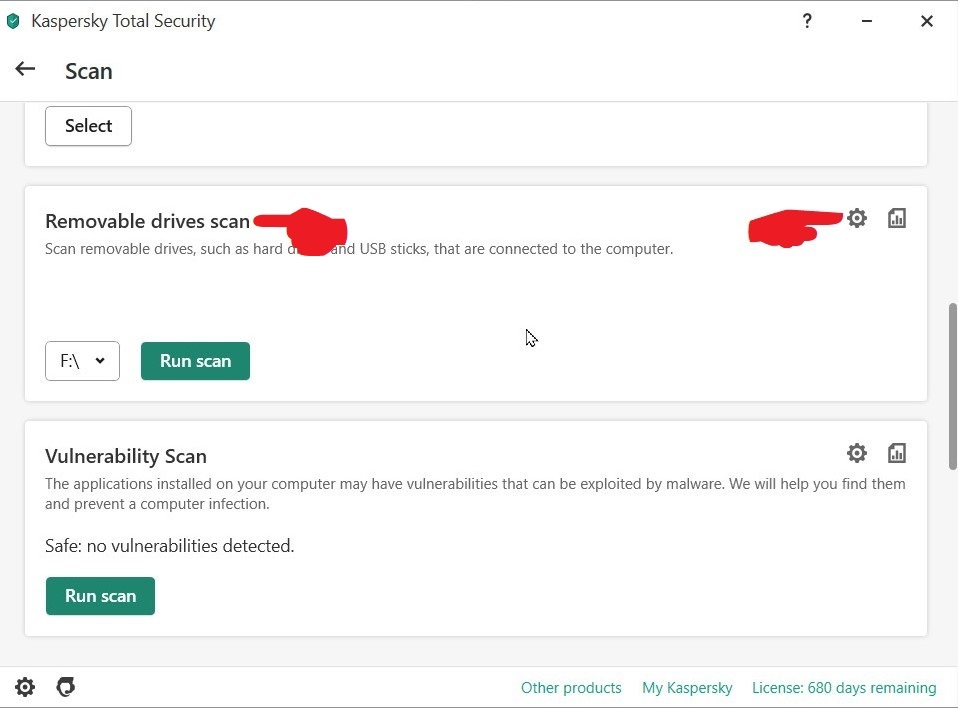The height and width of the screenshot is (708, 958).
Task: Minimize the Kaspersky Total Security window
Action: click(867, 21)
